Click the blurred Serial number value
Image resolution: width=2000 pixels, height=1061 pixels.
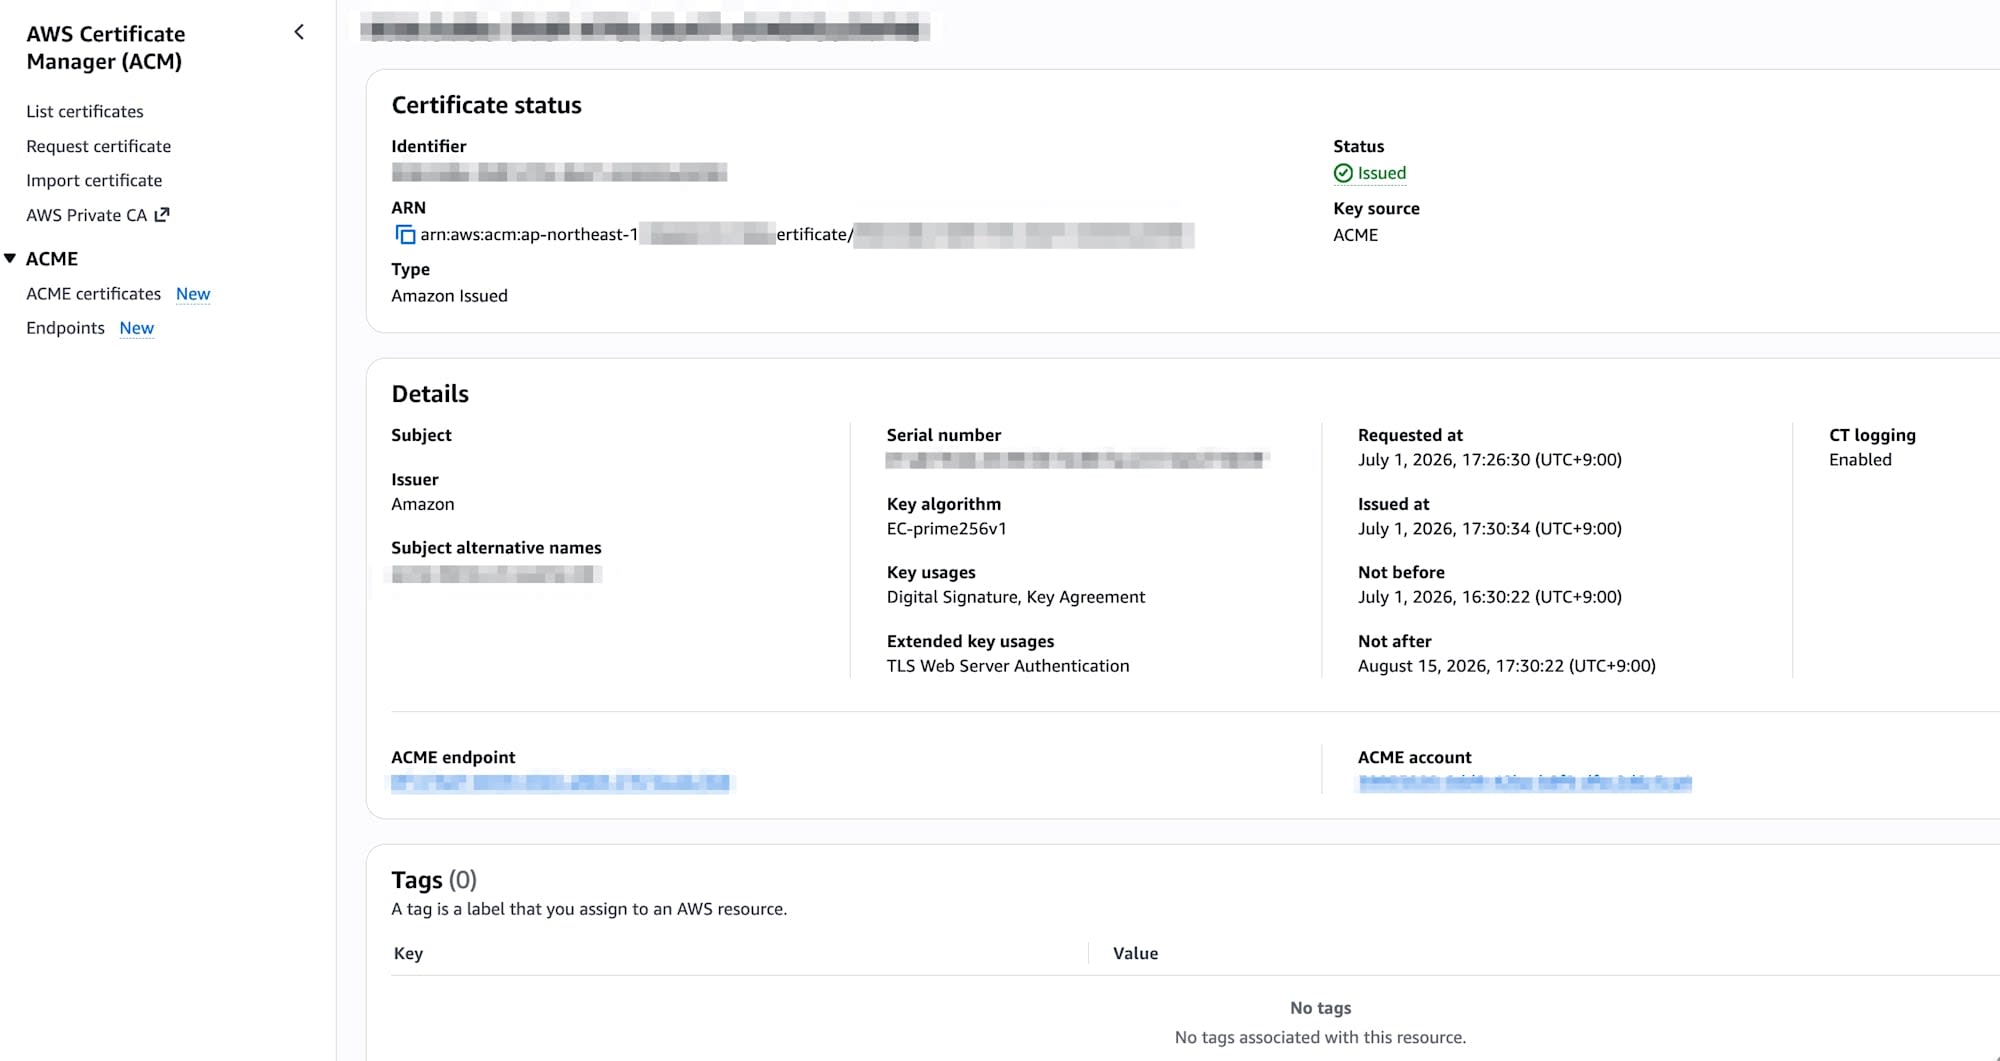1077,460
